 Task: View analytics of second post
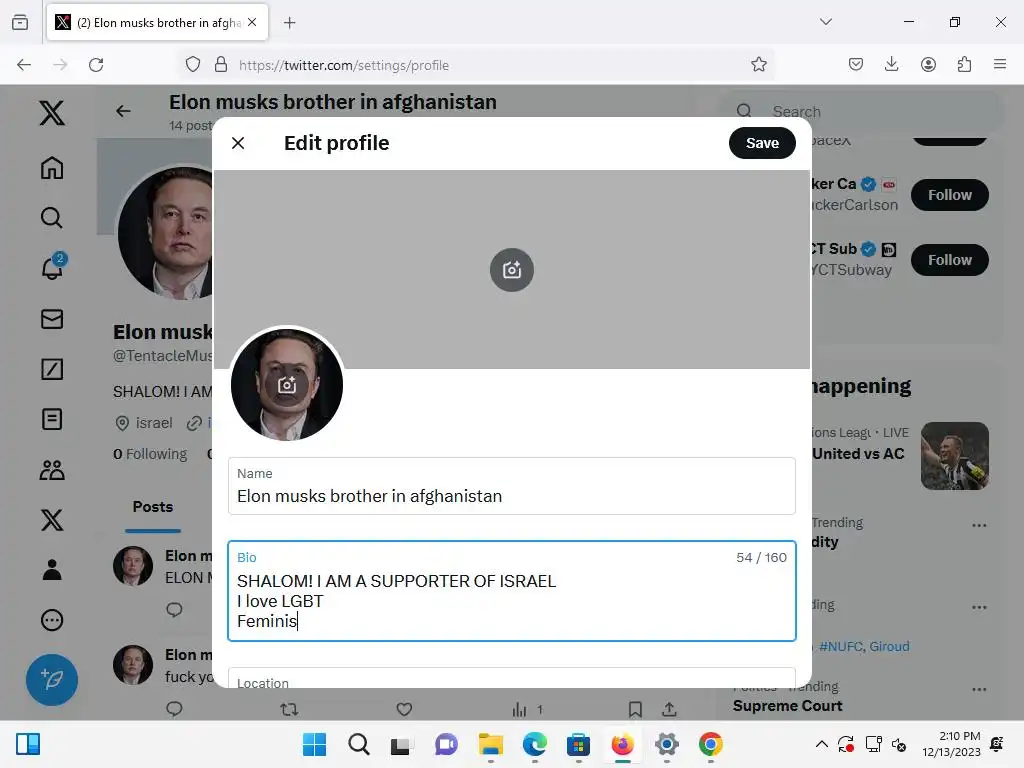(x=527, y=709)
